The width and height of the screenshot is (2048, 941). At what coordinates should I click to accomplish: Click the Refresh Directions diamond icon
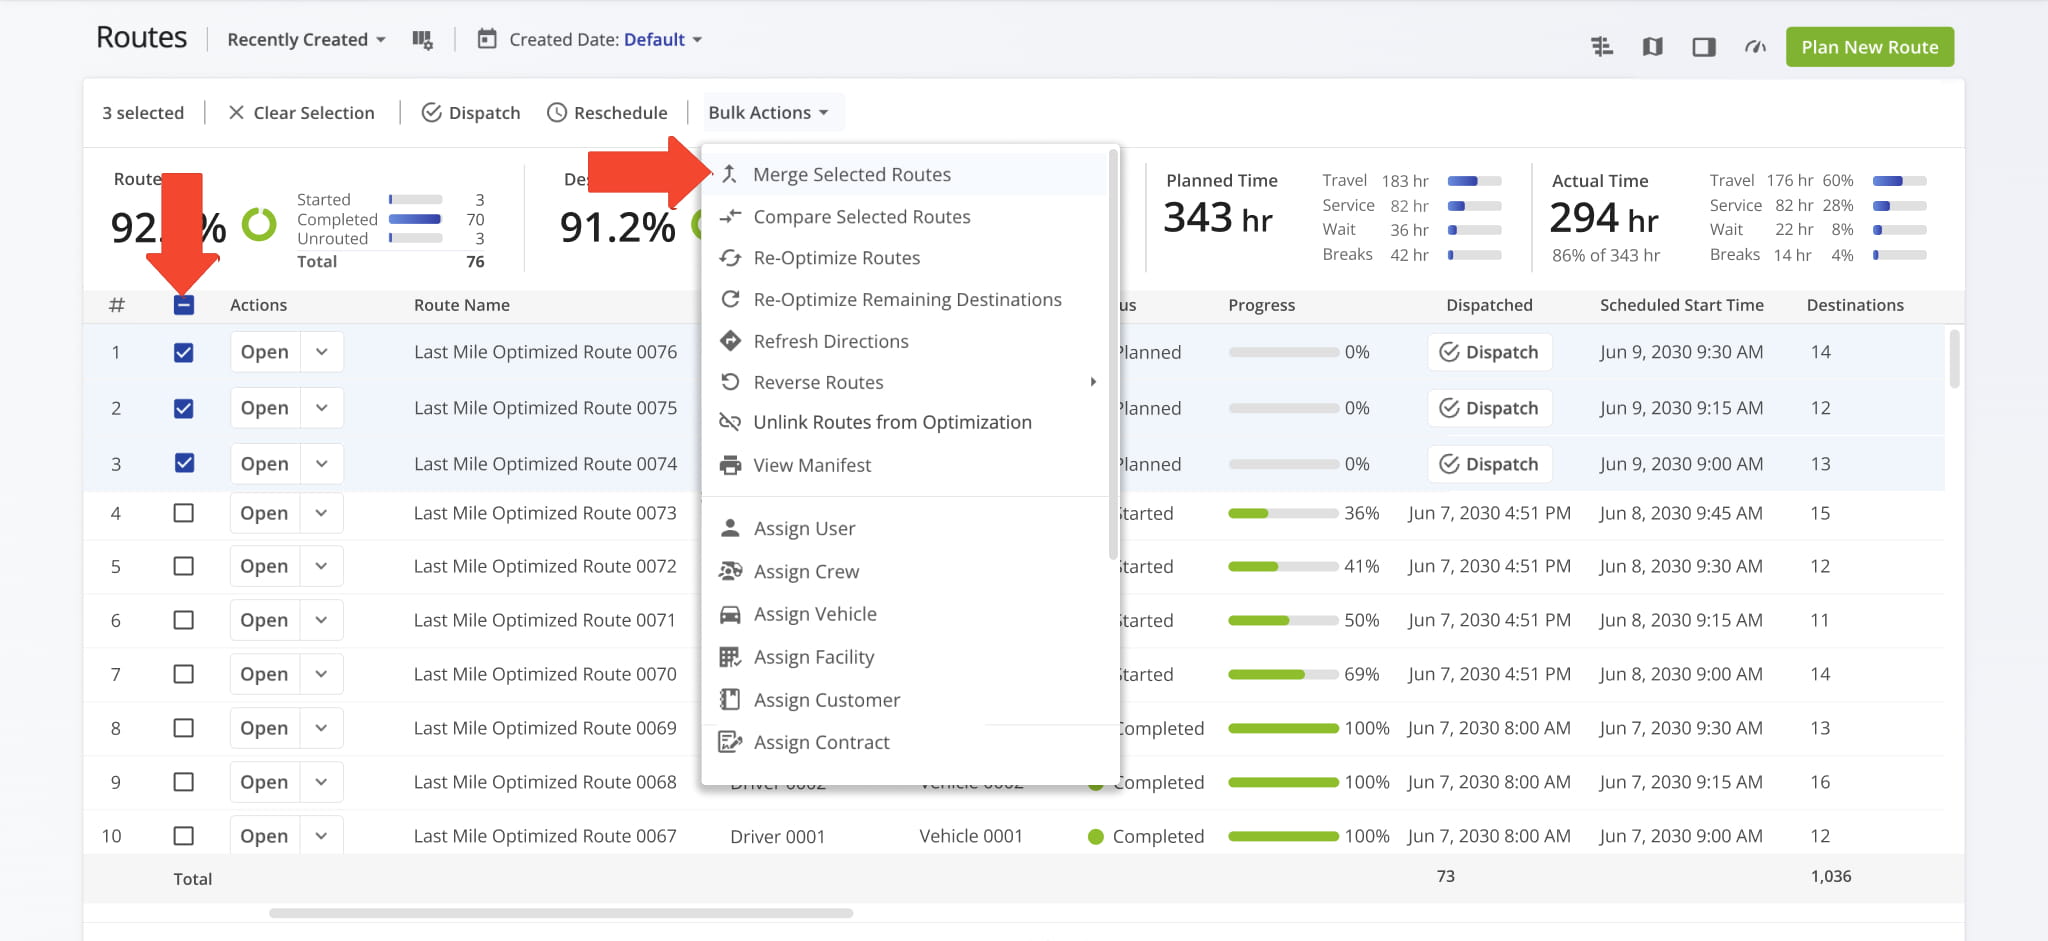coord(731,341)
